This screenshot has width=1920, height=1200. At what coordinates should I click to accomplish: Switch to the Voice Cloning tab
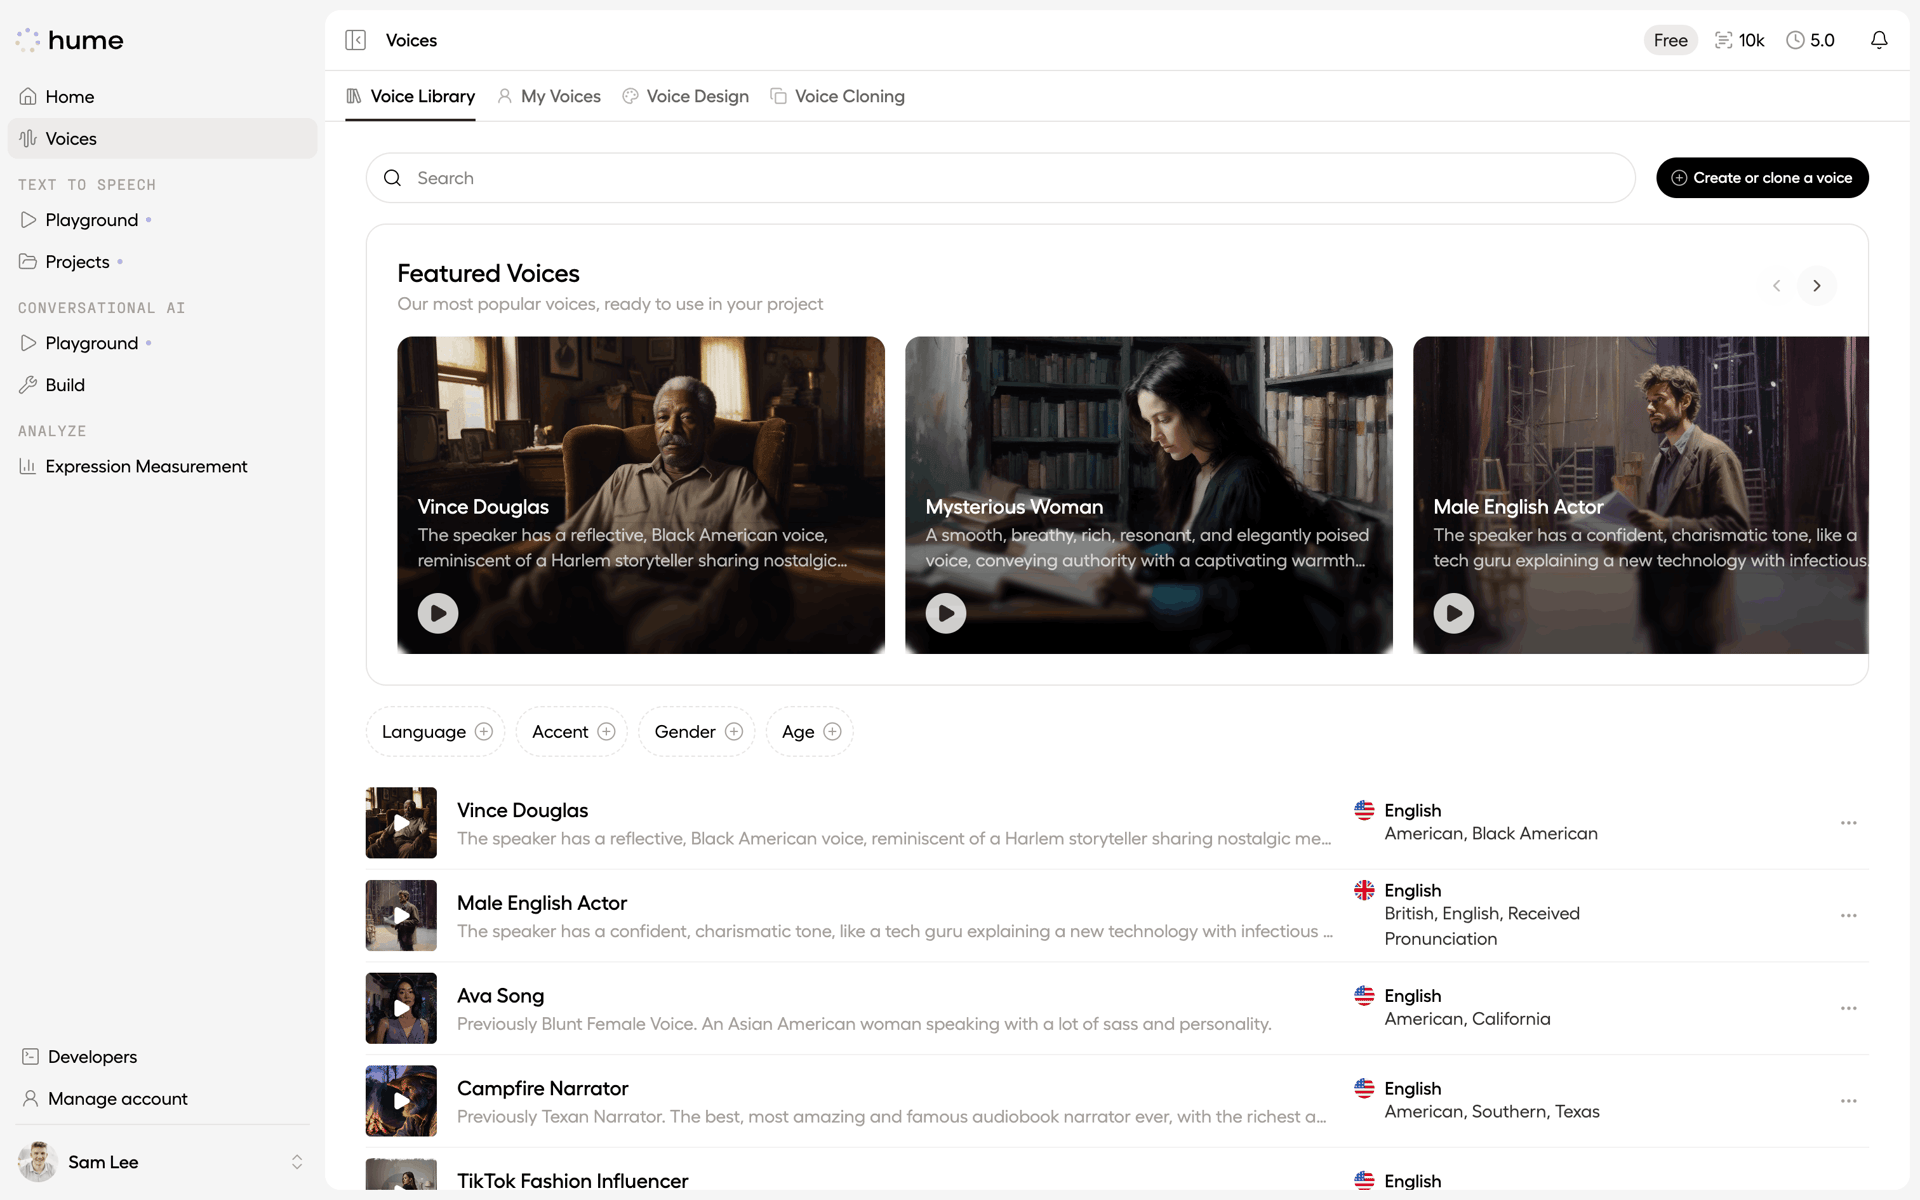tap(837, 96)
